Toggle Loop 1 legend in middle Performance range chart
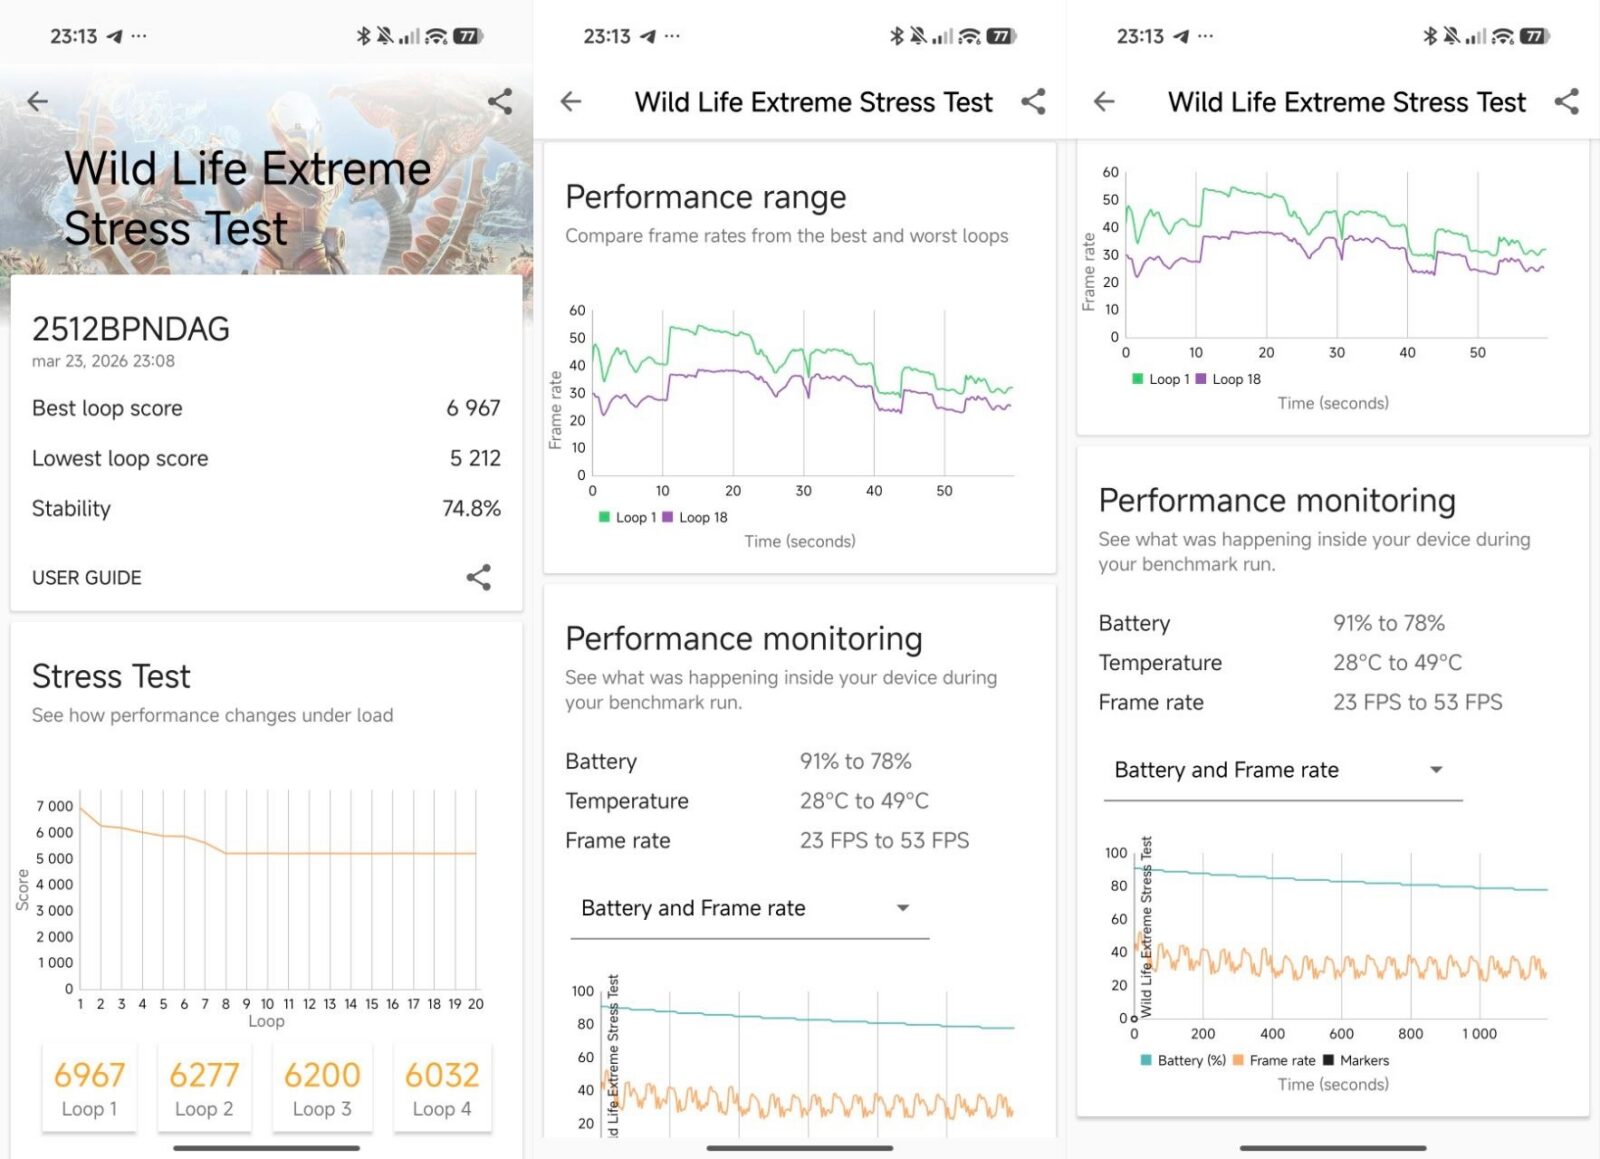This screenshot has width=1600, height=1159. (628, 517)
